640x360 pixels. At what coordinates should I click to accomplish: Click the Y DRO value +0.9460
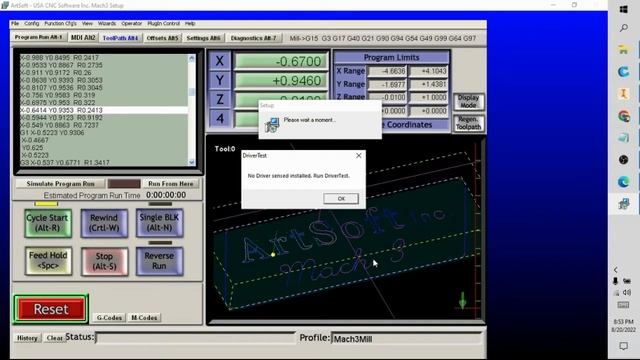[x=282, y=80]
